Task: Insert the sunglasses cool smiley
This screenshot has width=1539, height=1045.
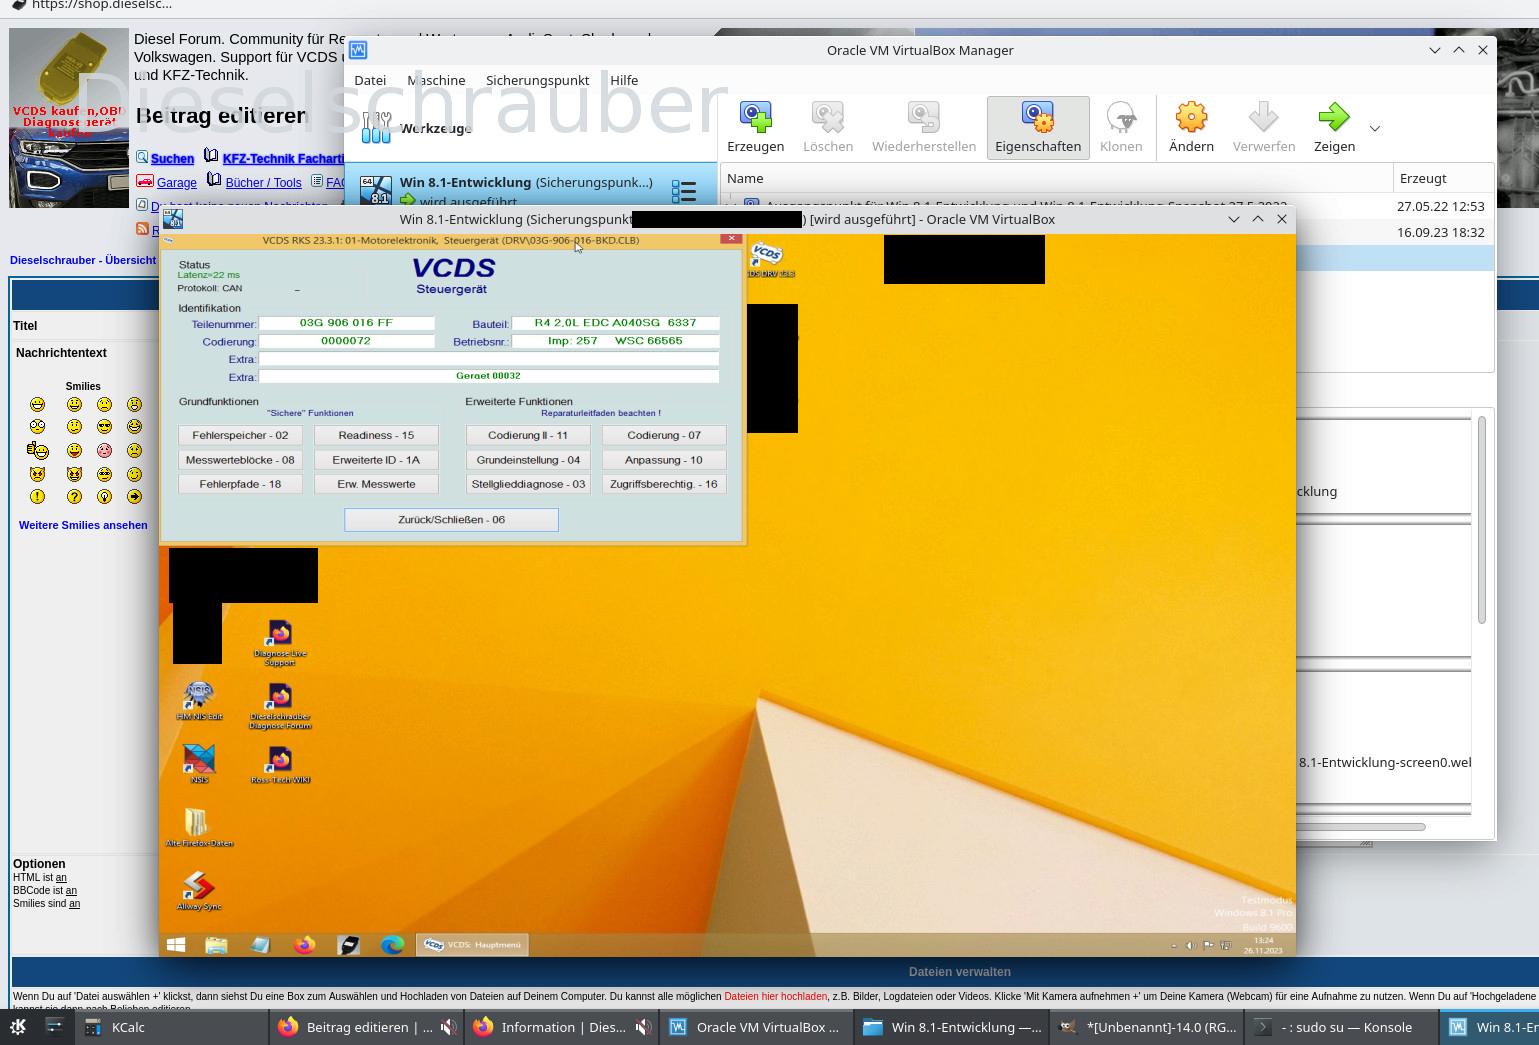Action: [104, 427]
